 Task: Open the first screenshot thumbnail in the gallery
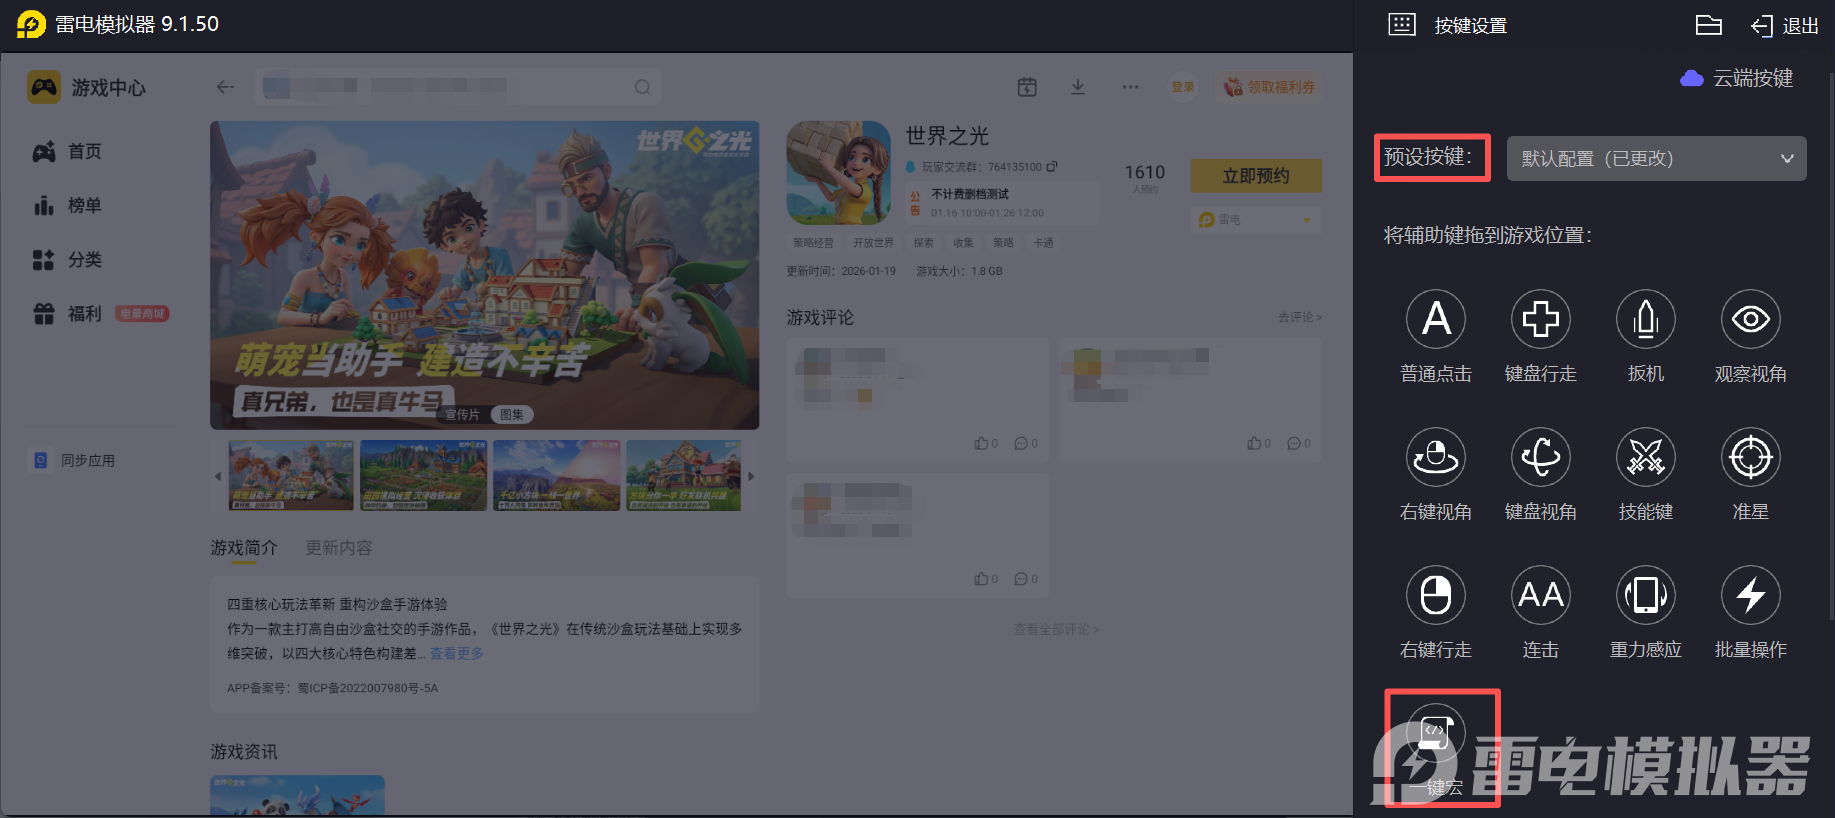click(291, 476)
